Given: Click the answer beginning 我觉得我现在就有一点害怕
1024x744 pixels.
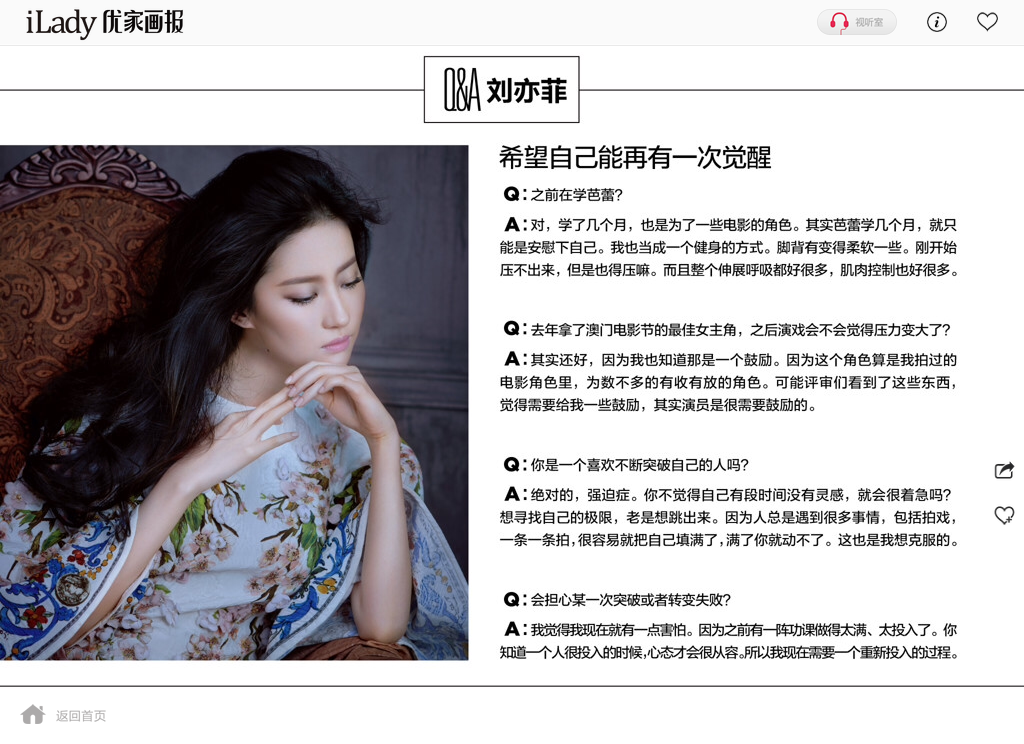Looking at the screenshot, I should [x=729, y=641].
